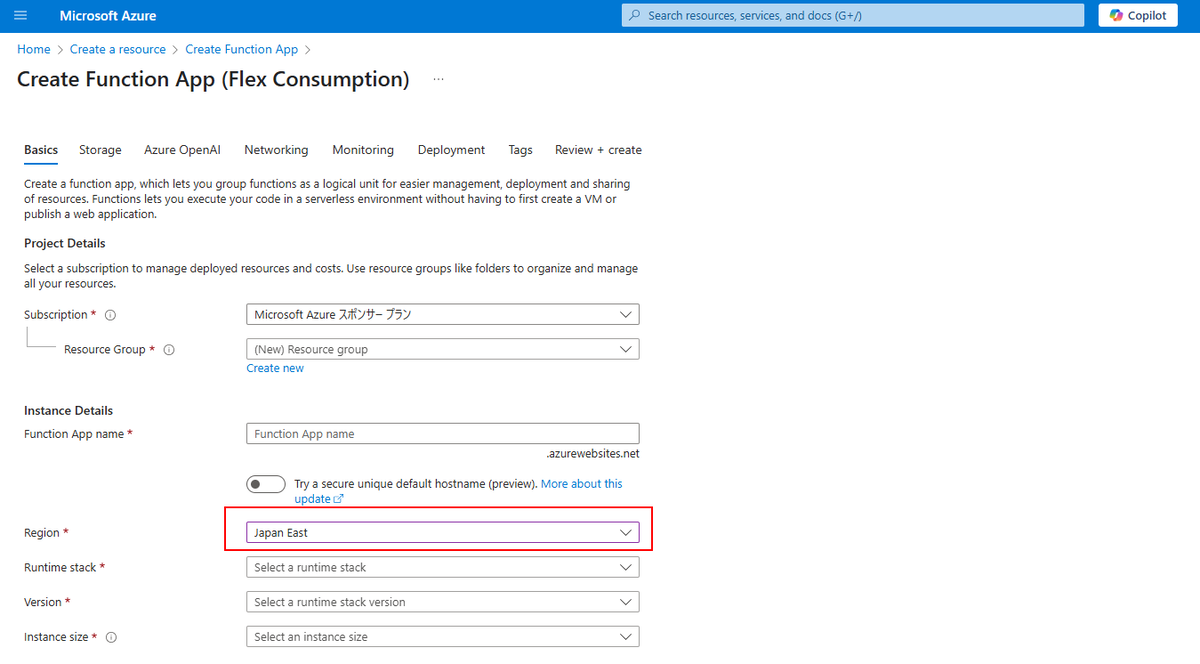Open the runtime stack Version dropdown

point(443,602)
